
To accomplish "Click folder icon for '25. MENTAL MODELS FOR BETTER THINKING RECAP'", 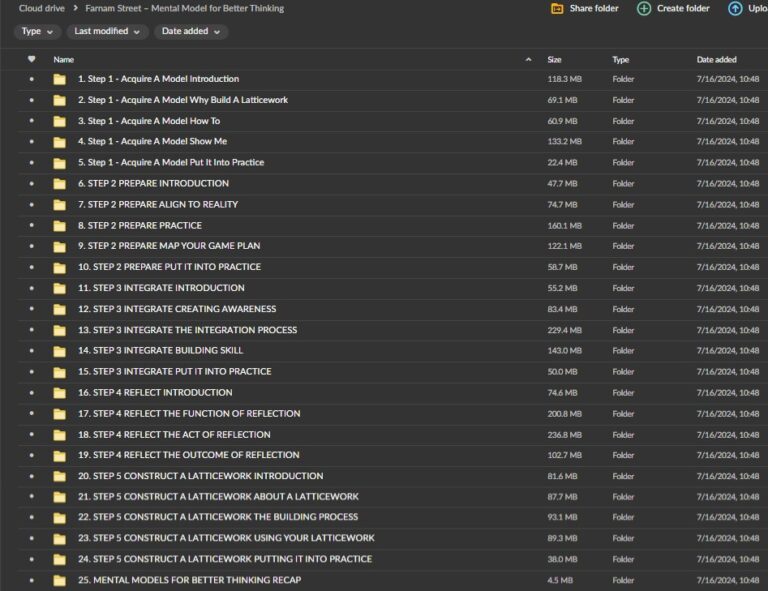I will point(60,580).
